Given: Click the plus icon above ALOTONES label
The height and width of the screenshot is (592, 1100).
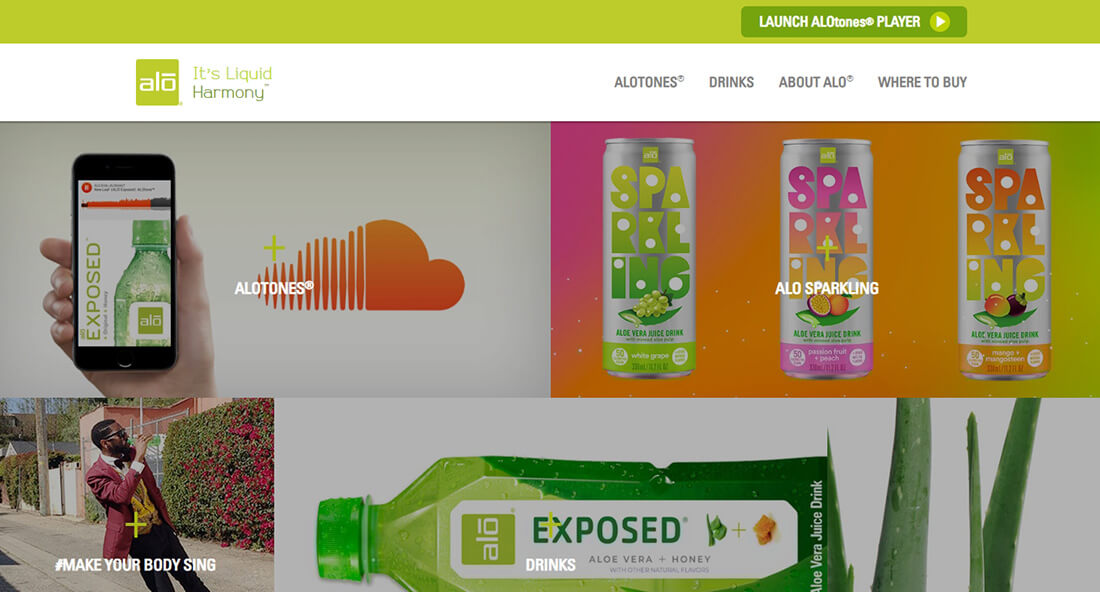Looking at the screenshot, I should [274, 248].
